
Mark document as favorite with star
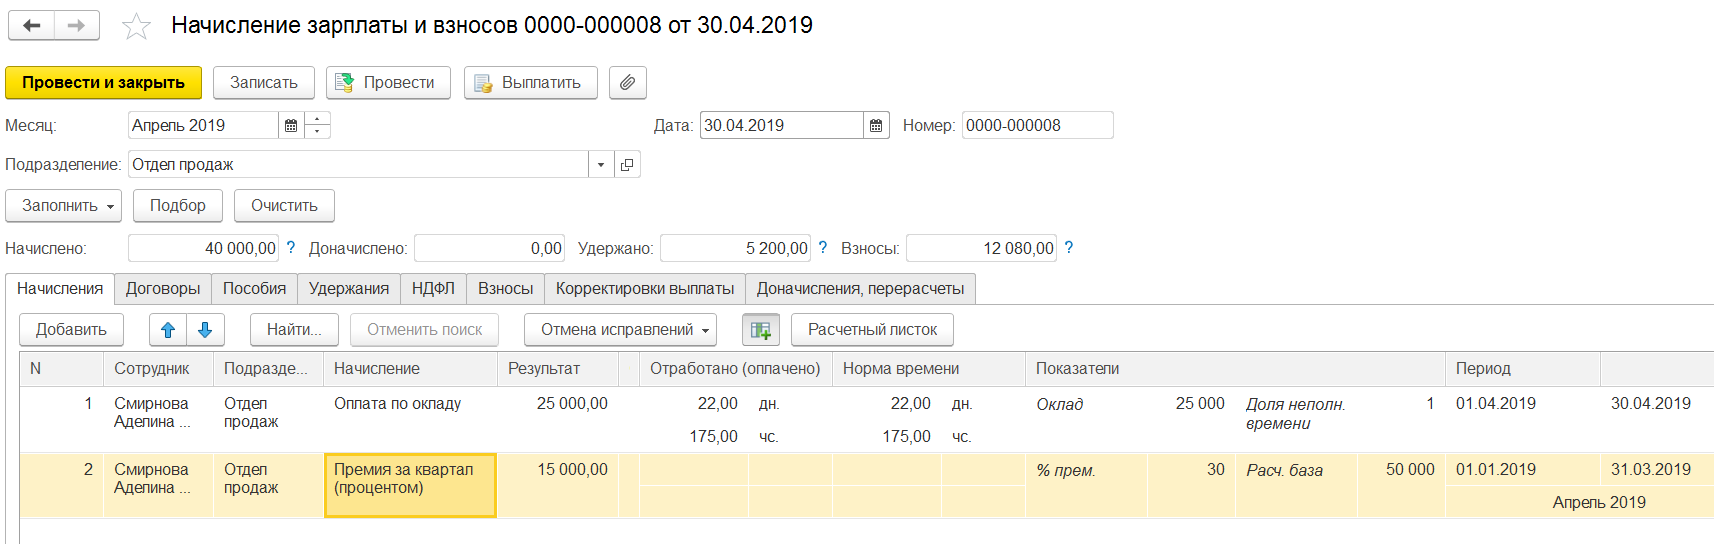136,26
